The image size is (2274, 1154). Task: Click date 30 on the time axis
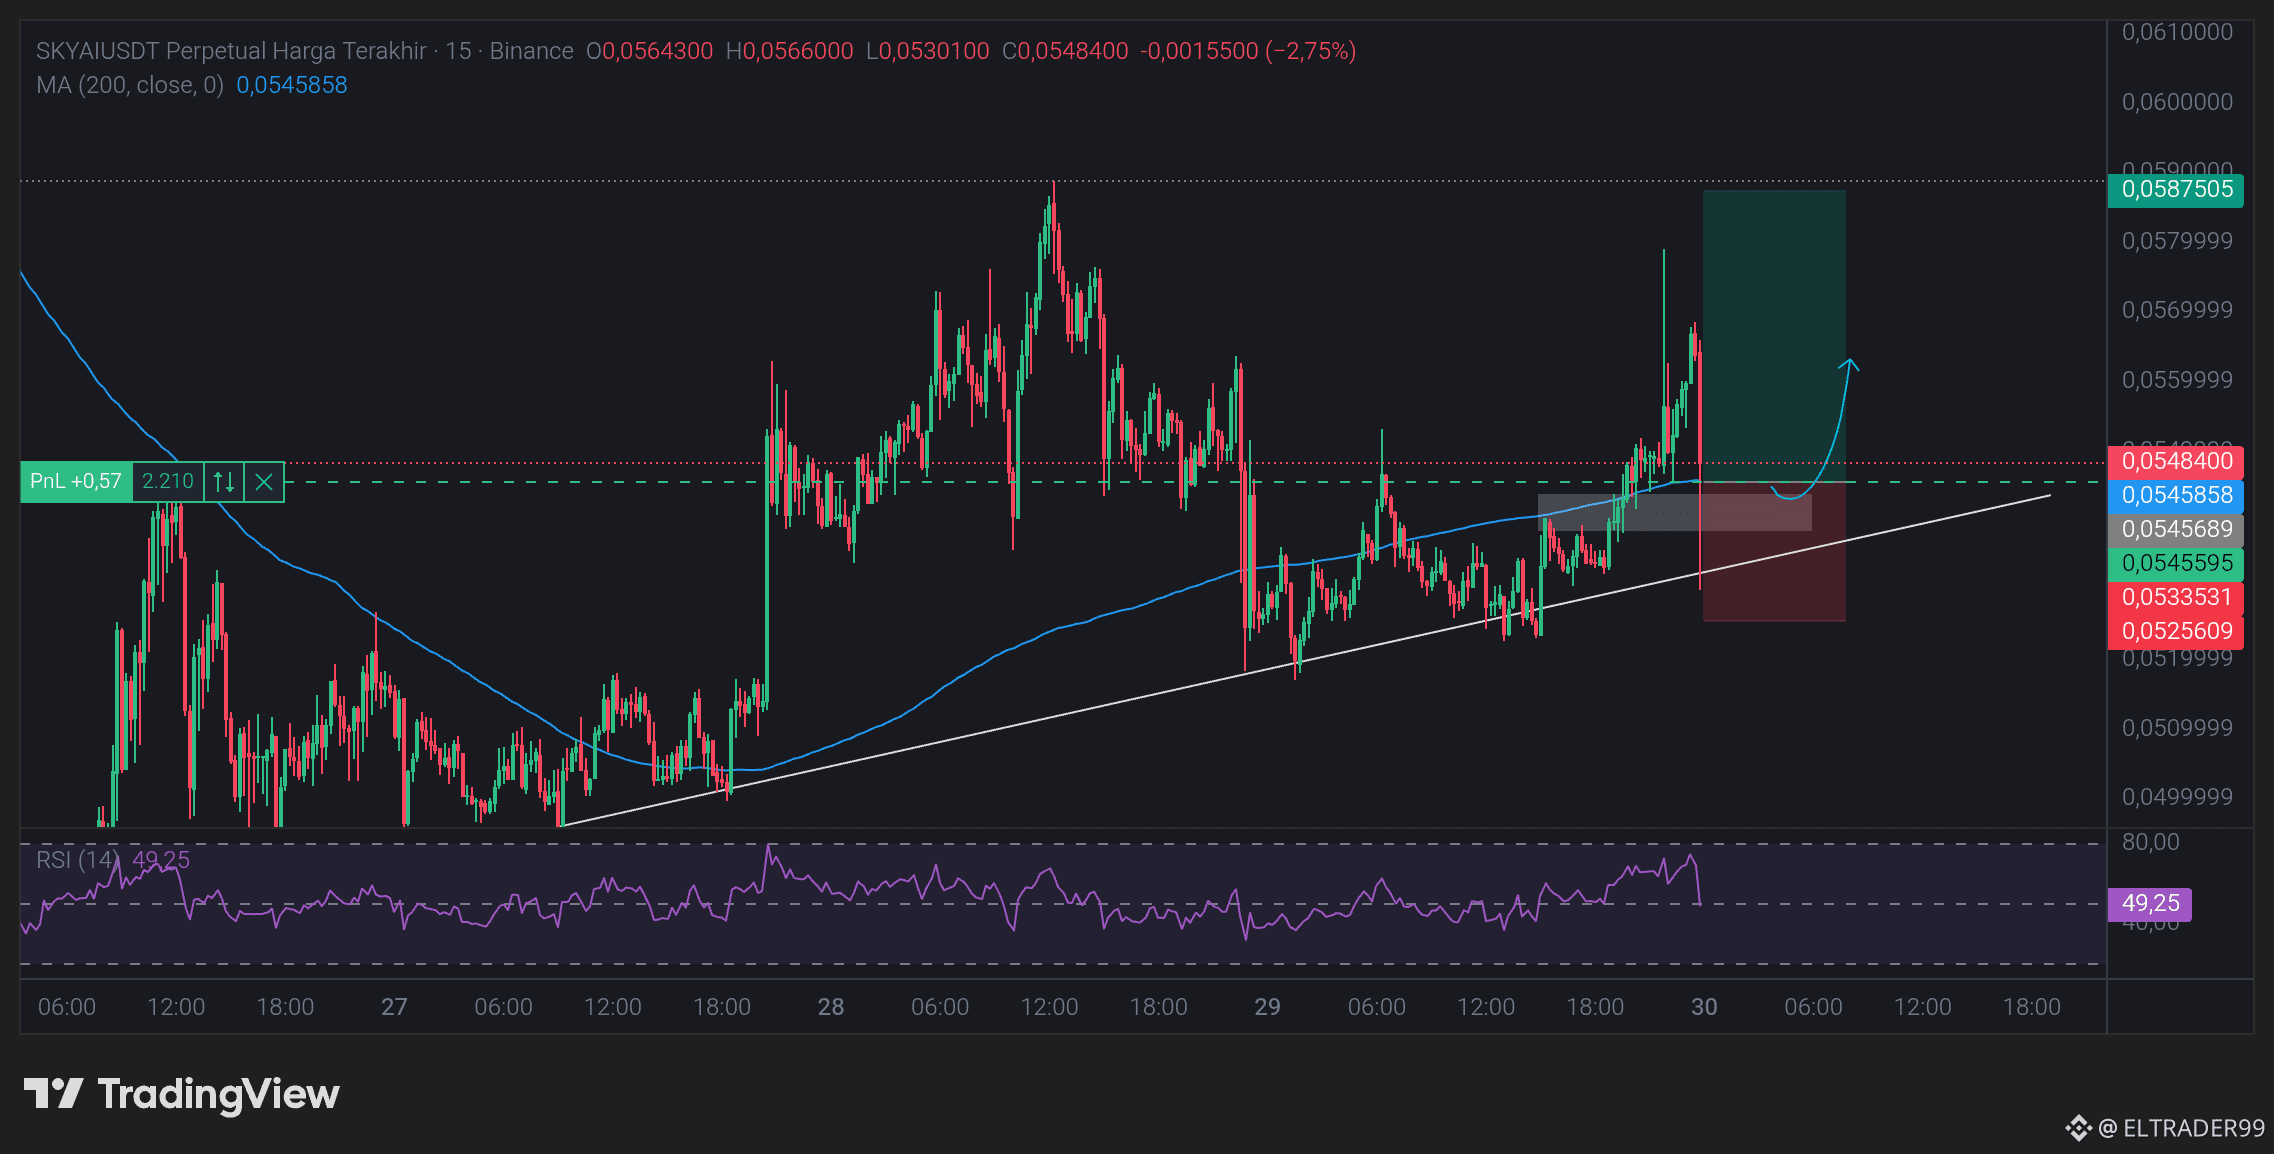point(1704,1007)
